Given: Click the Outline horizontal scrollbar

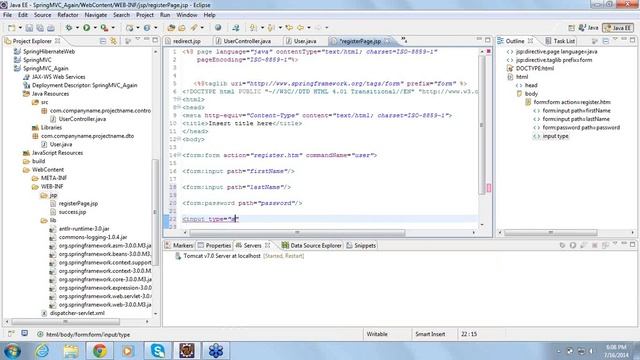Looking at the screenshot, I should (x=551, y=233).
